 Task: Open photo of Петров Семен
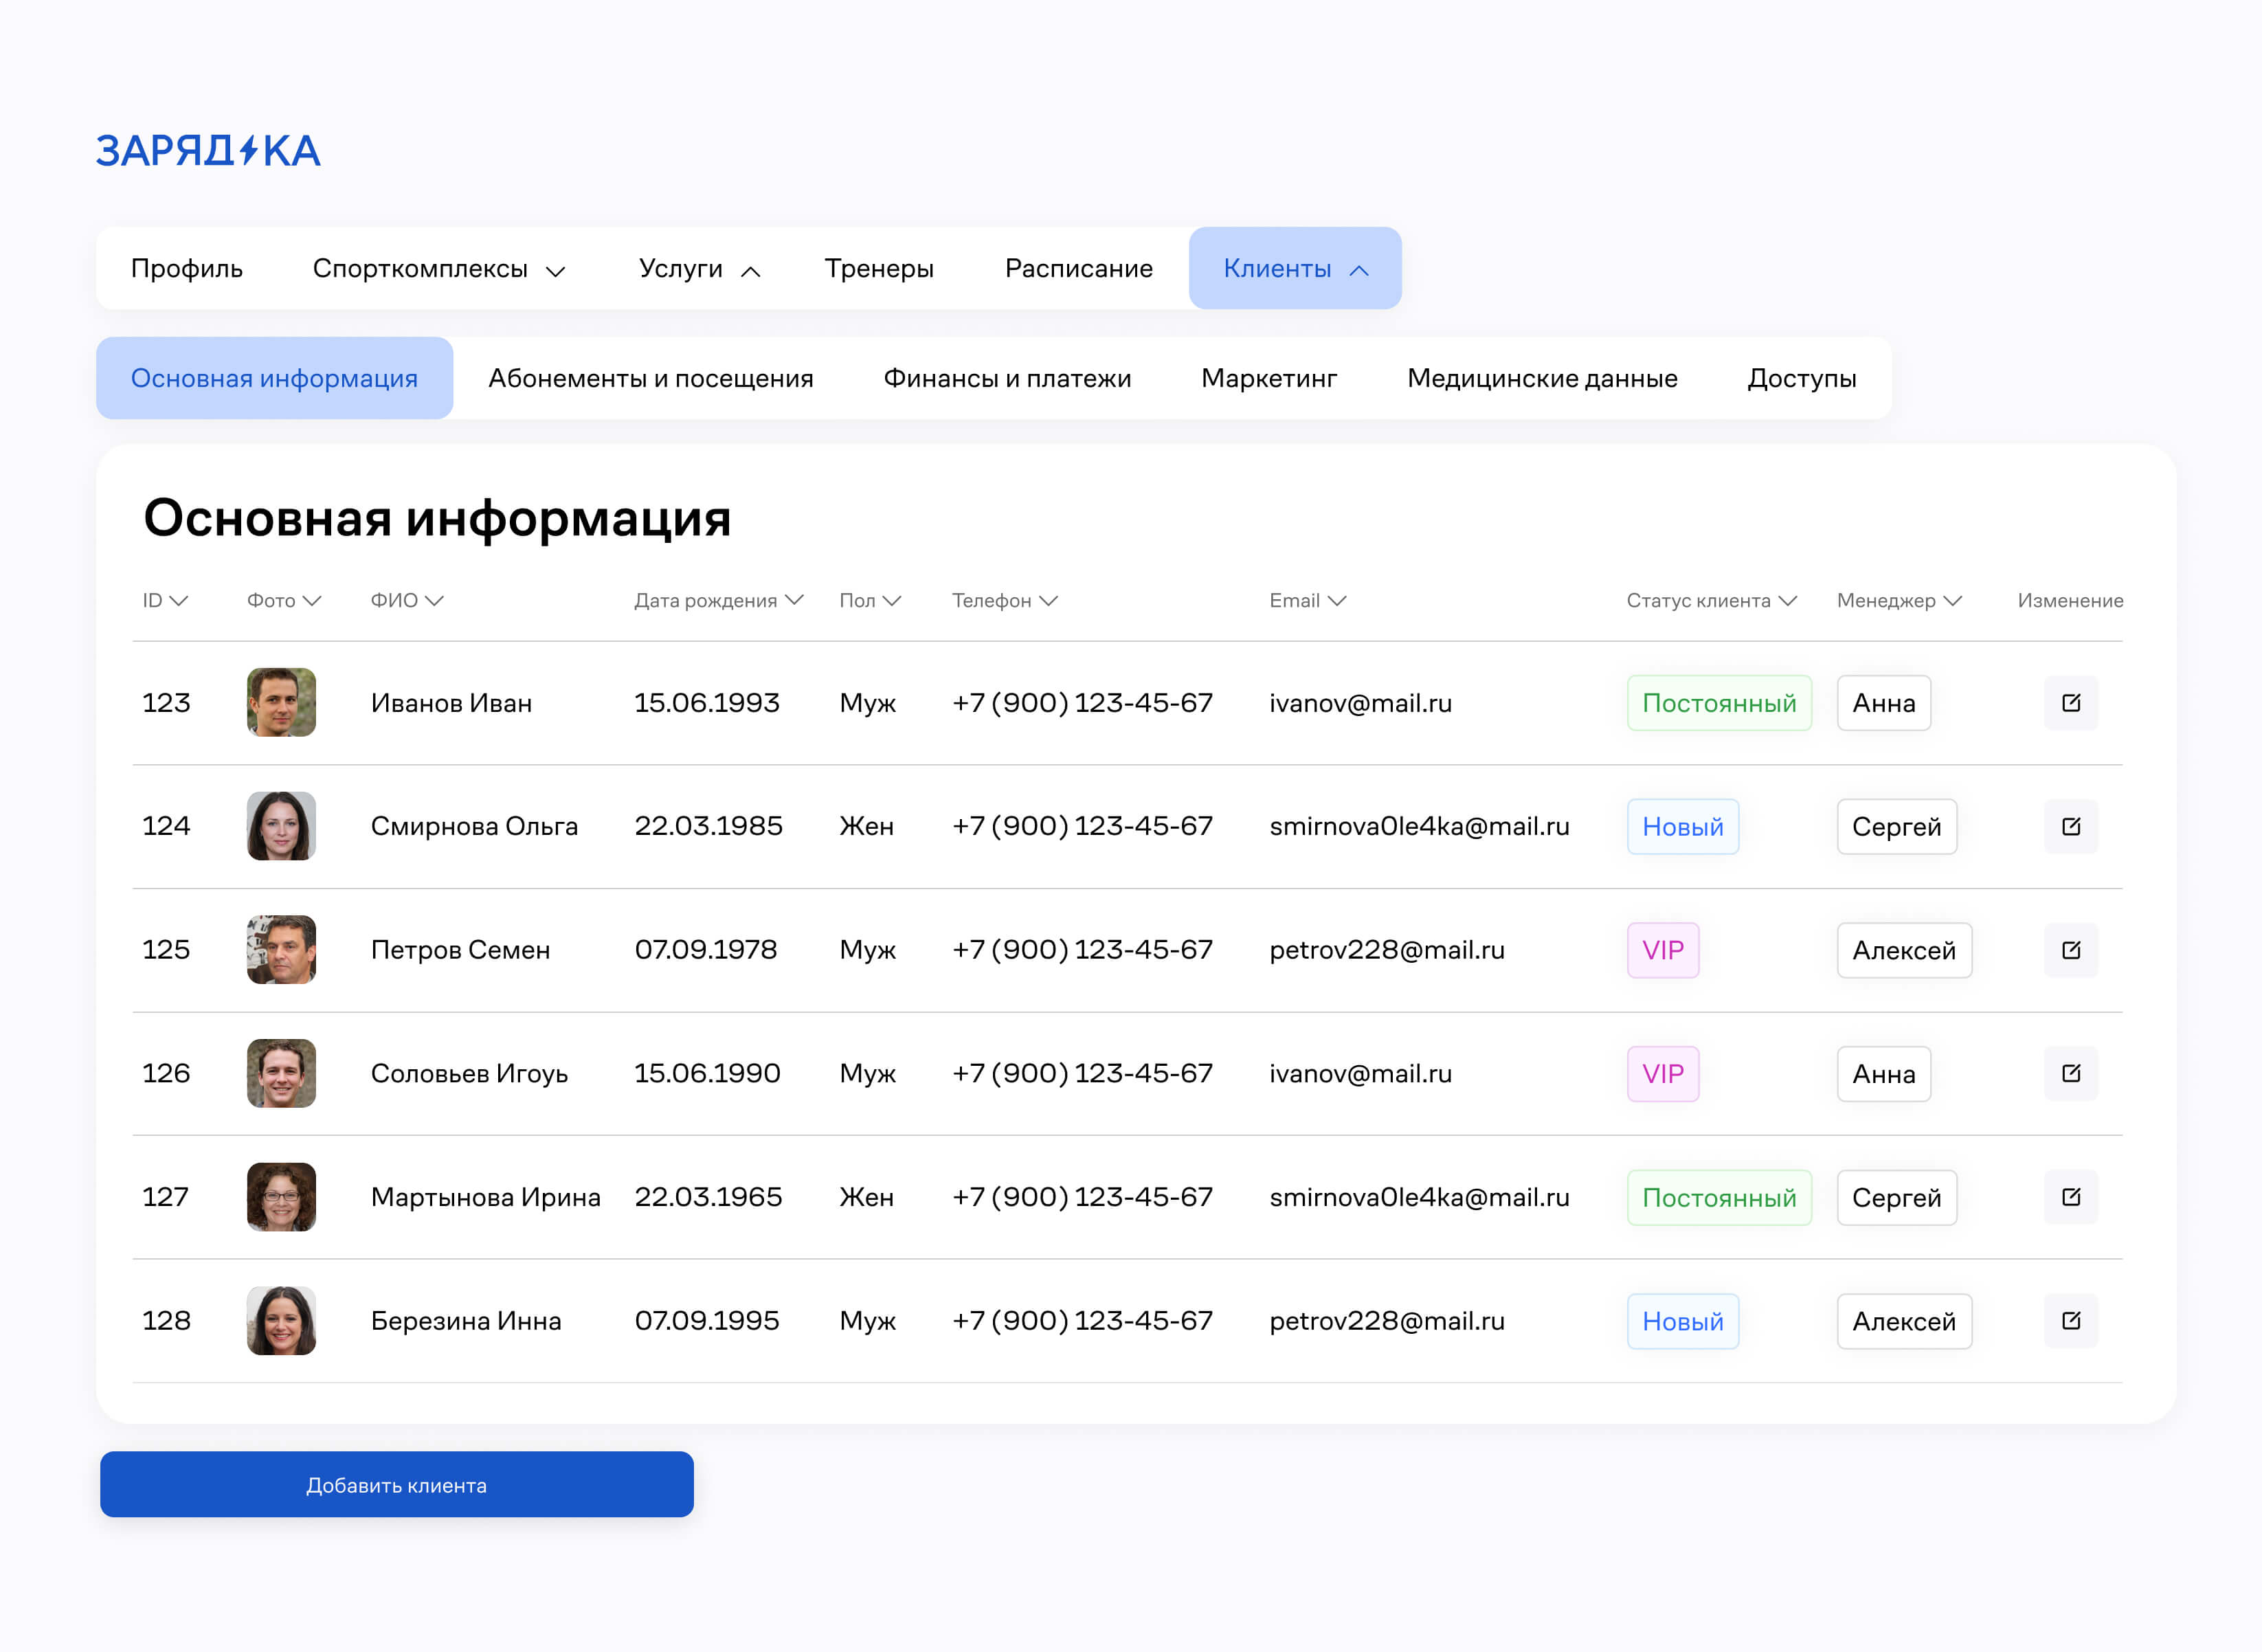click(281, 950)
